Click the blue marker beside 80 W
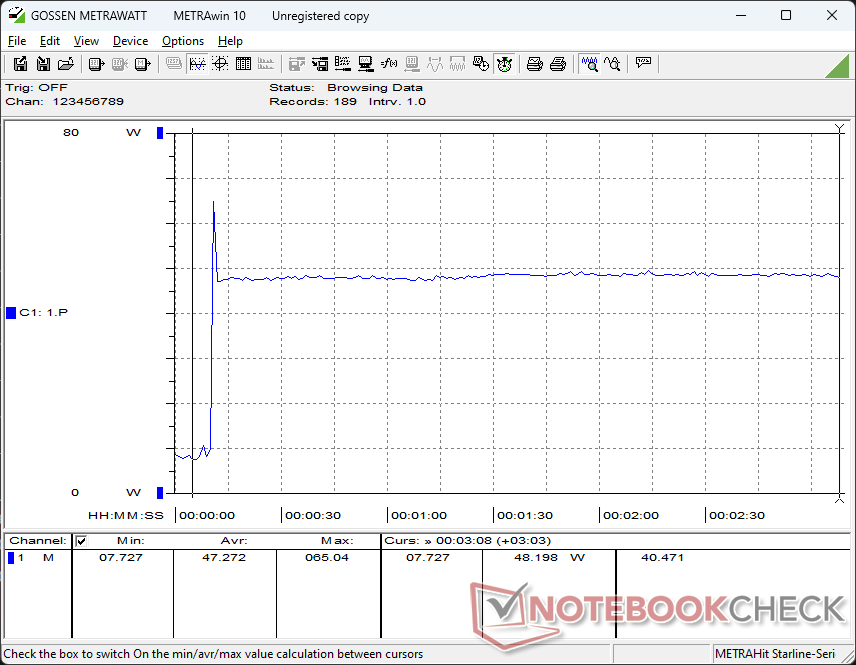The height and width of the screenshot is (665, 856). [x=160, y=133]
